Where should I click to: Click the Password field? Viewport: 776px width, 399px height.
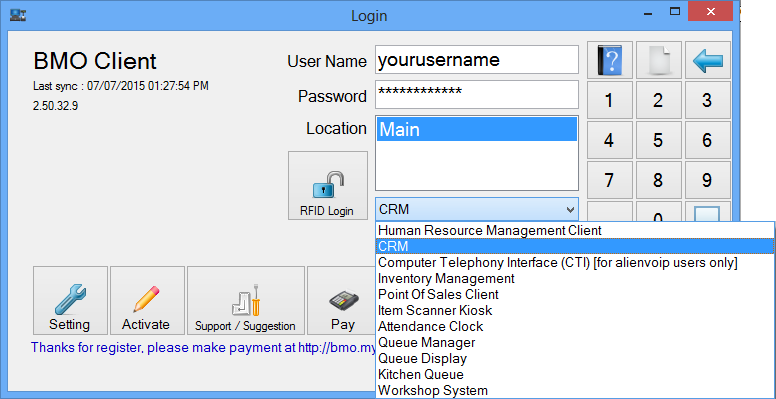click(x=477, y=94)
